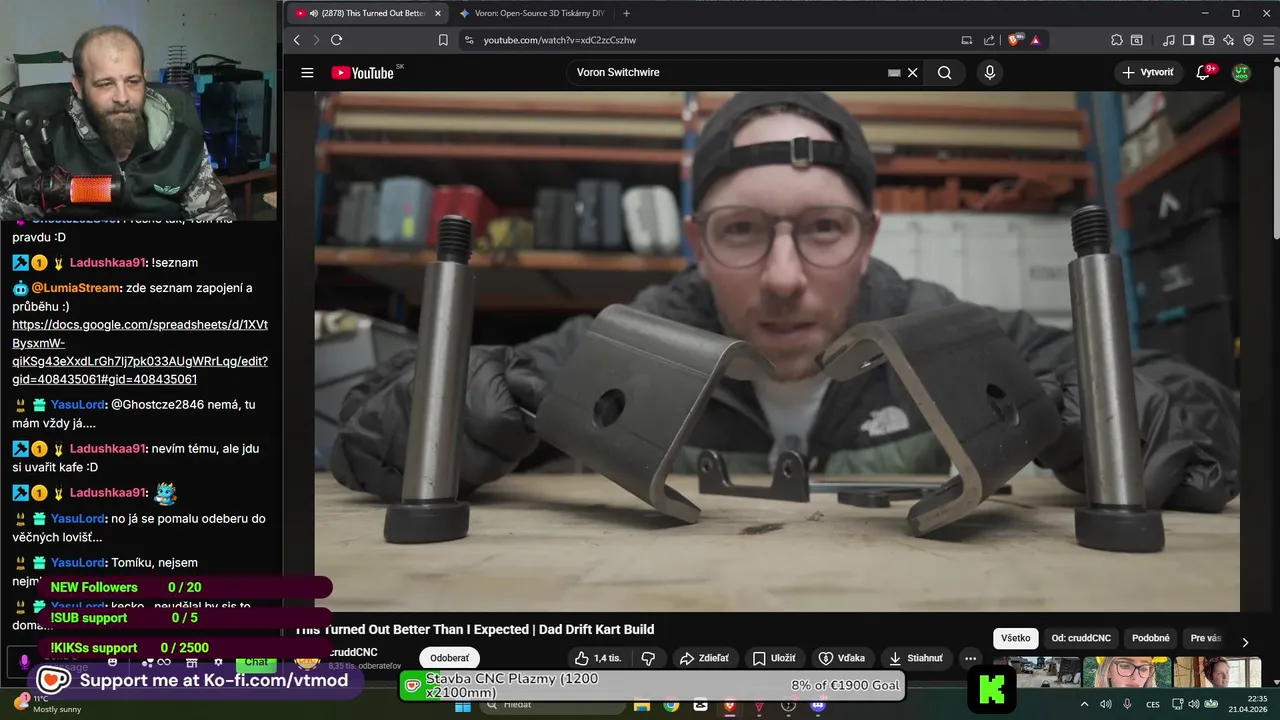Select the Podobné filter chip
Screen dimensions: 1280x720
[1151, 638]
